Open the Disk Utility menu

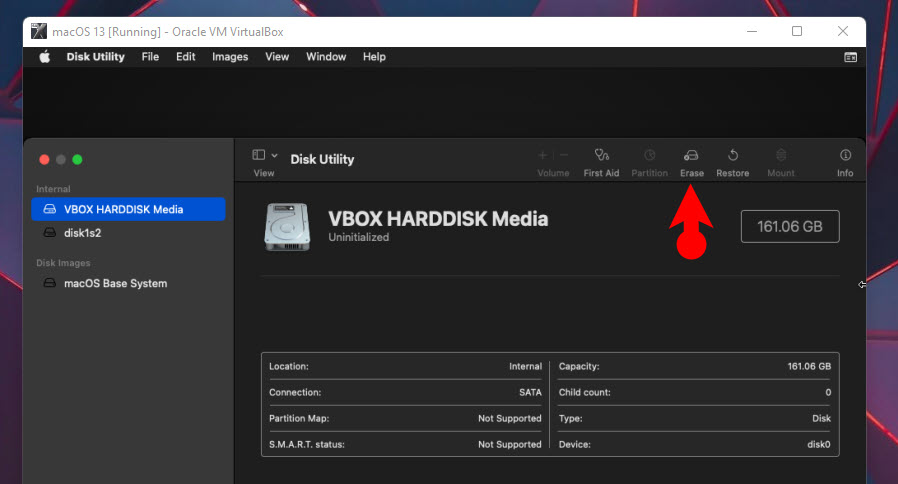[96, 57]
